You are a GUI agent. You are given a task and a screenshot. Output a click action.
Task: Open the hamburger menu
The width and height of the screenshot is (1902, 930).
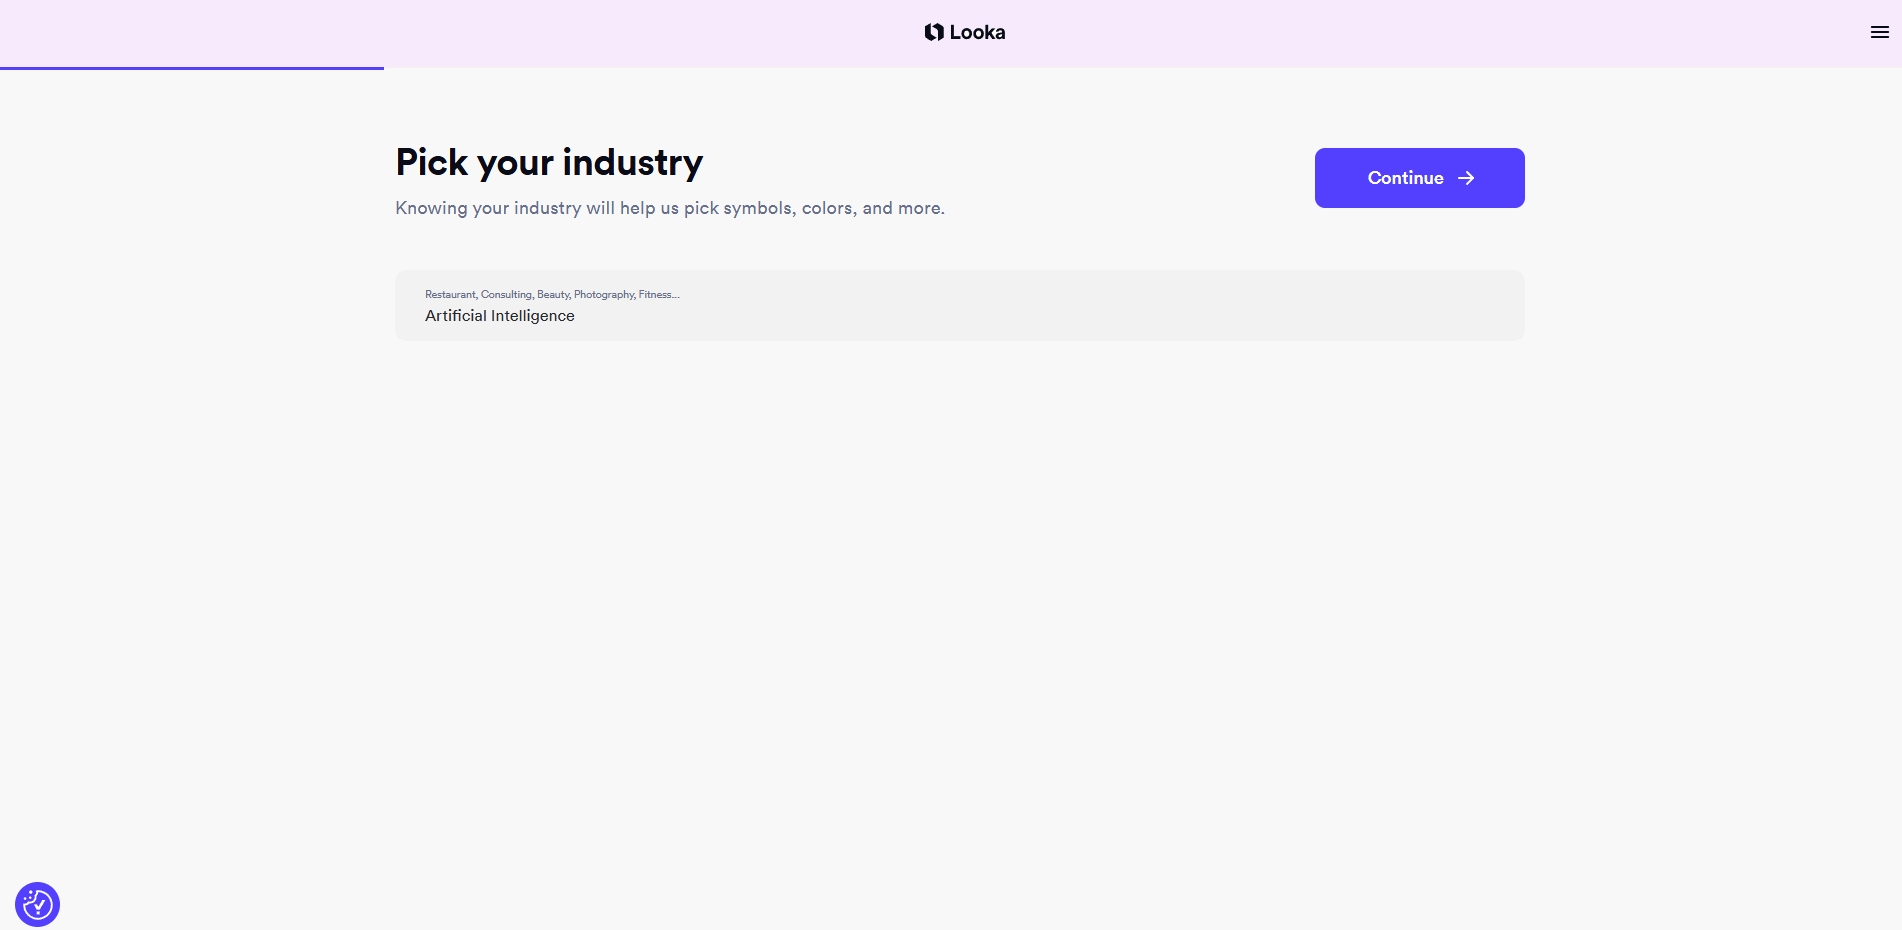1879,32
